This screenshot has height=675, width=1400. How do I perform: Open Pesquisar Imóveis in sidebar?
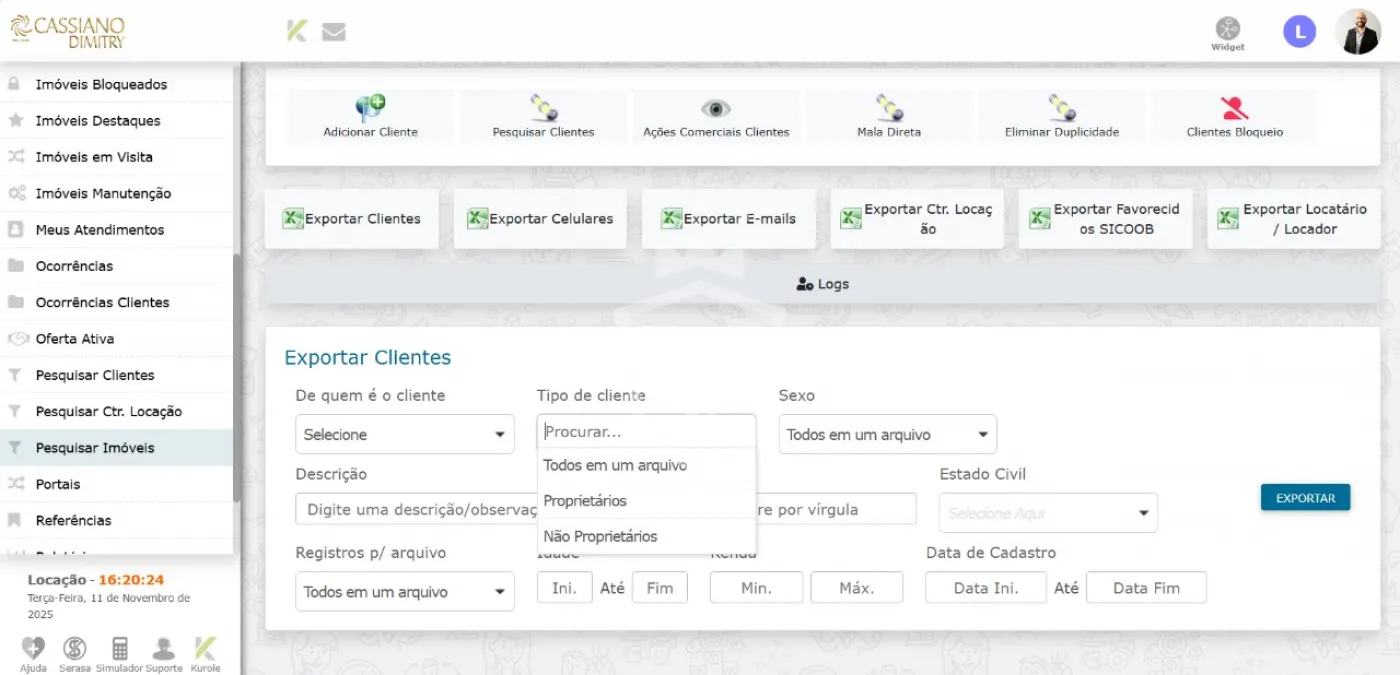(95, 448)
